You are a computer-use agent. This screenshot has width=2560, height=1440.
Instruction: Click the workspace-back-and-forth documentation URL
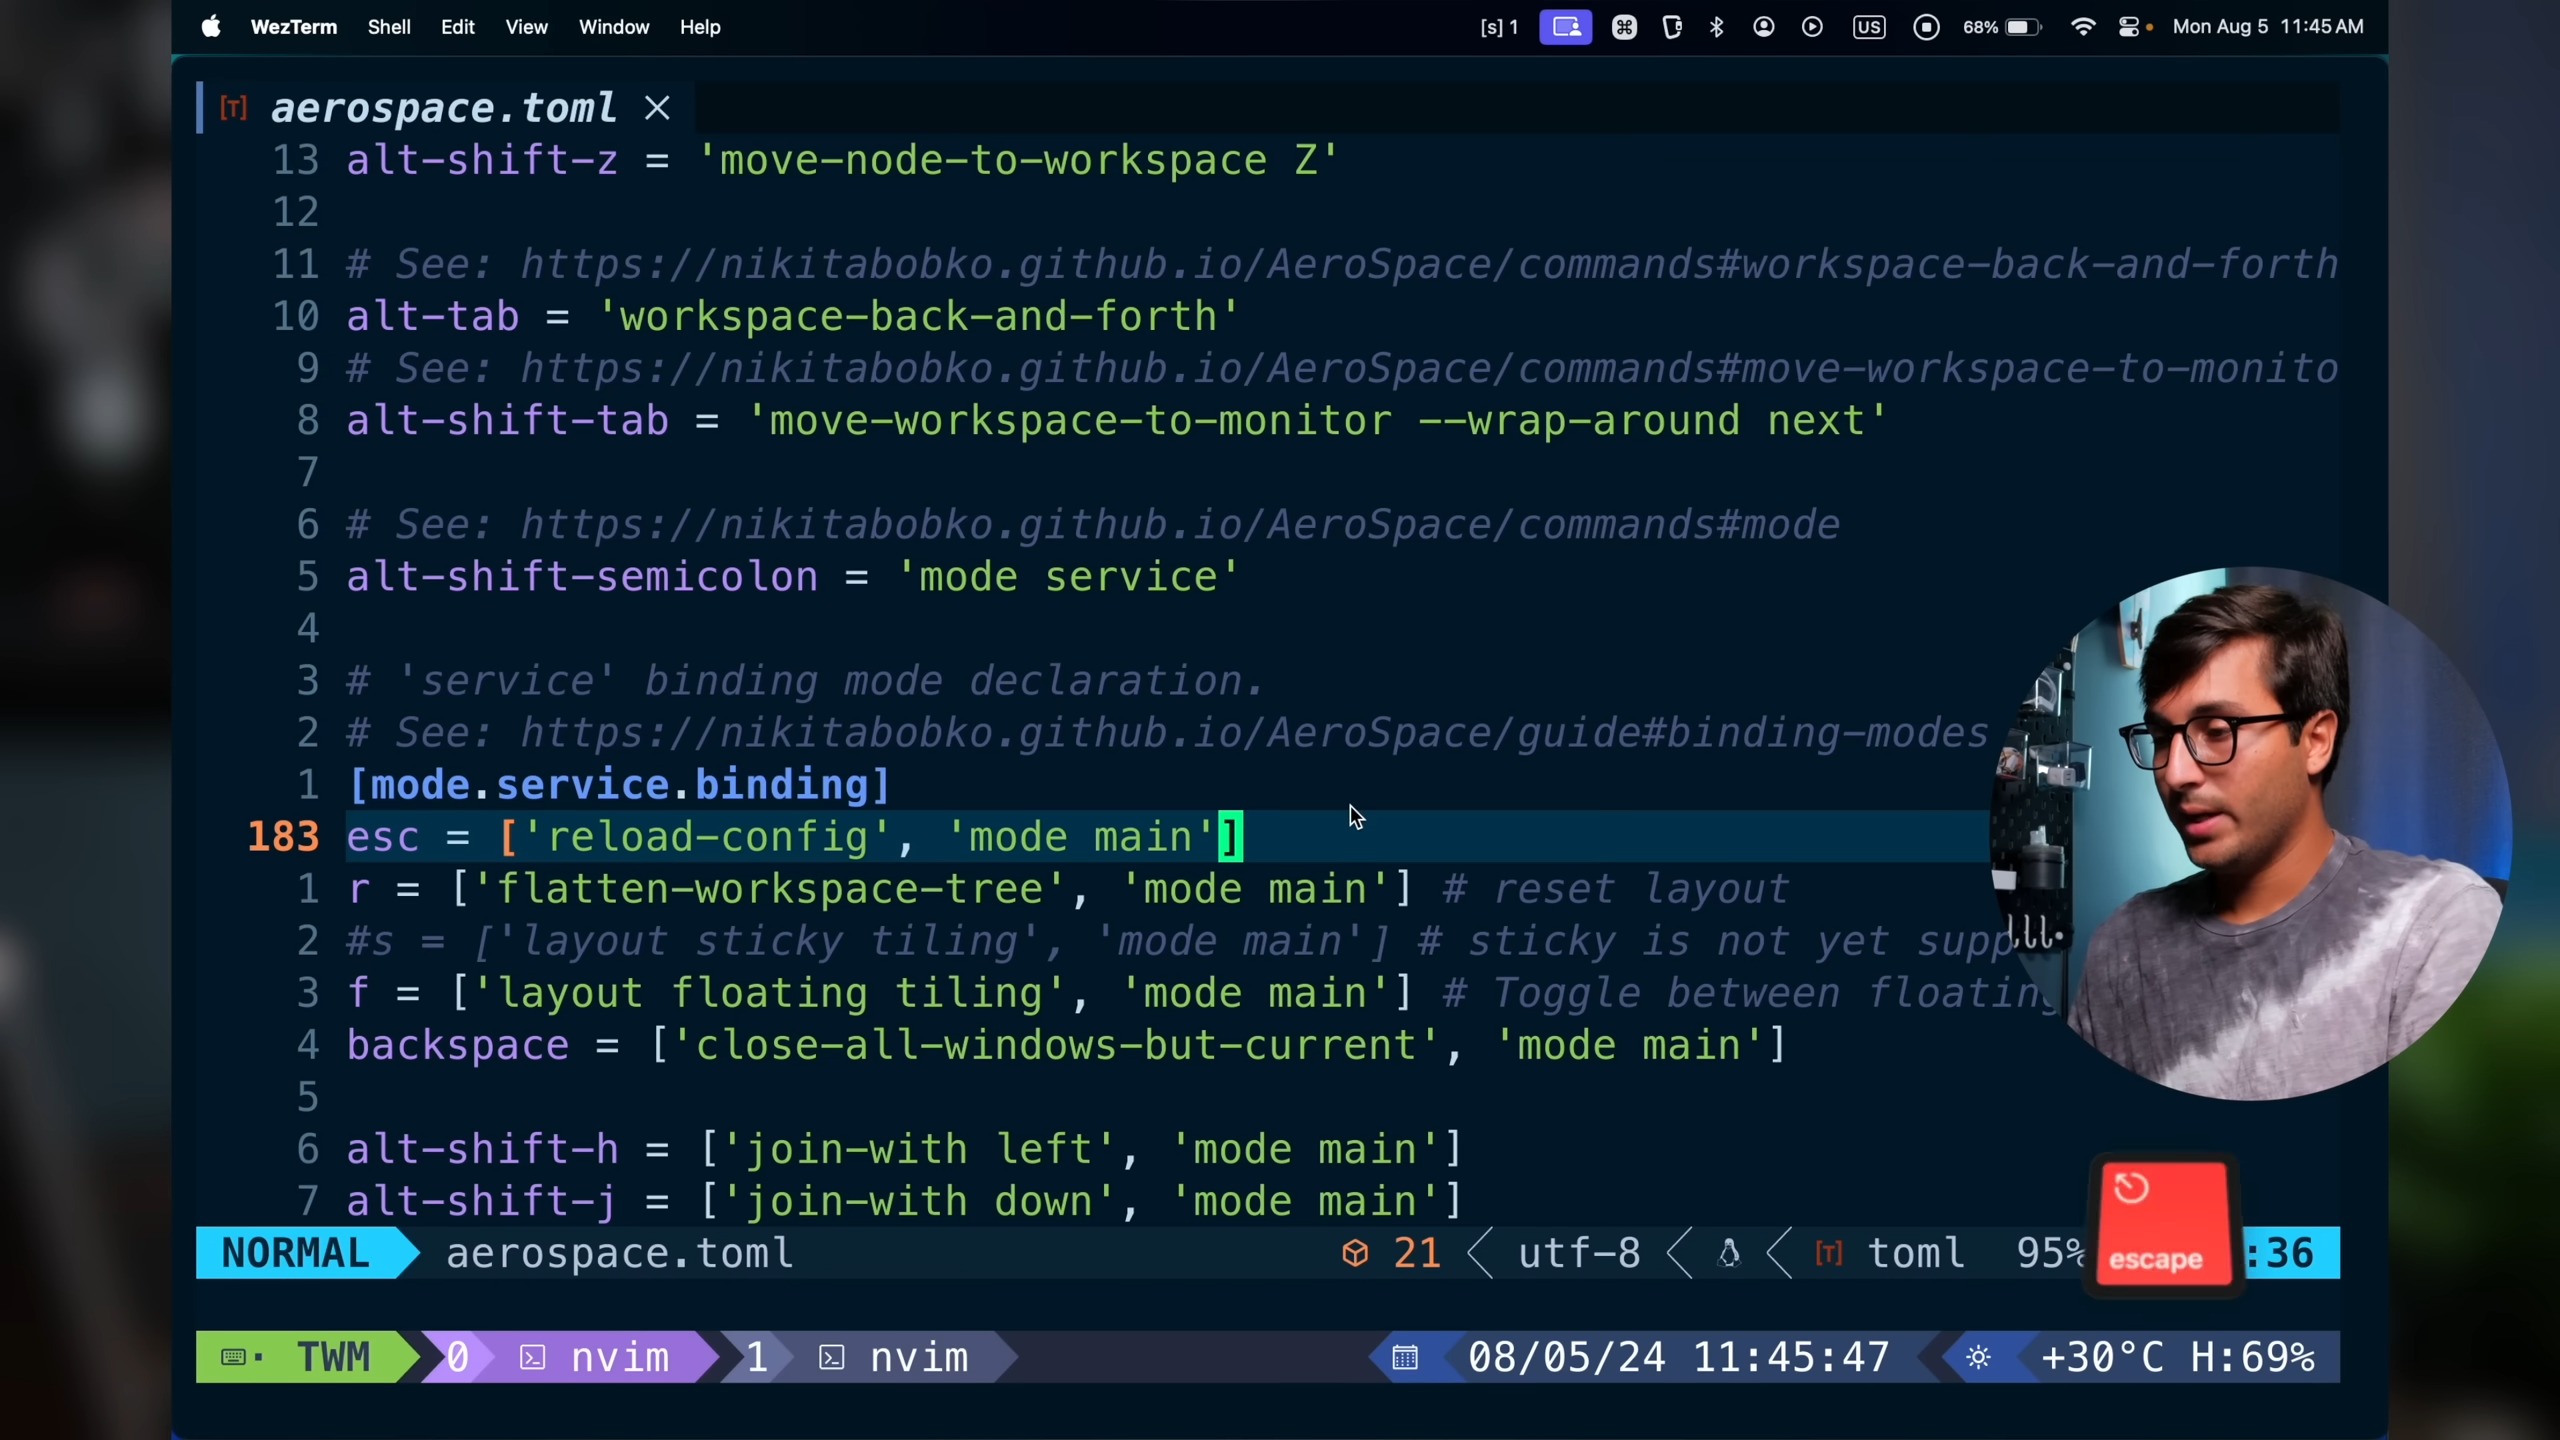point(1428,265)
